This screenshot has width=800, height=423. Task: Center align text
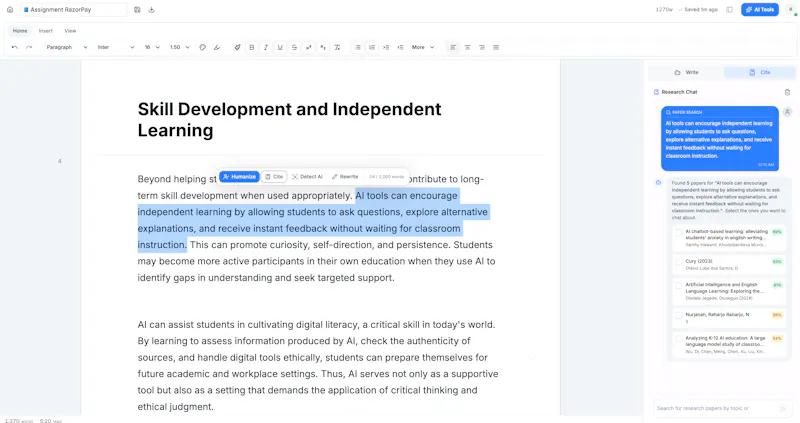(467, 47)
